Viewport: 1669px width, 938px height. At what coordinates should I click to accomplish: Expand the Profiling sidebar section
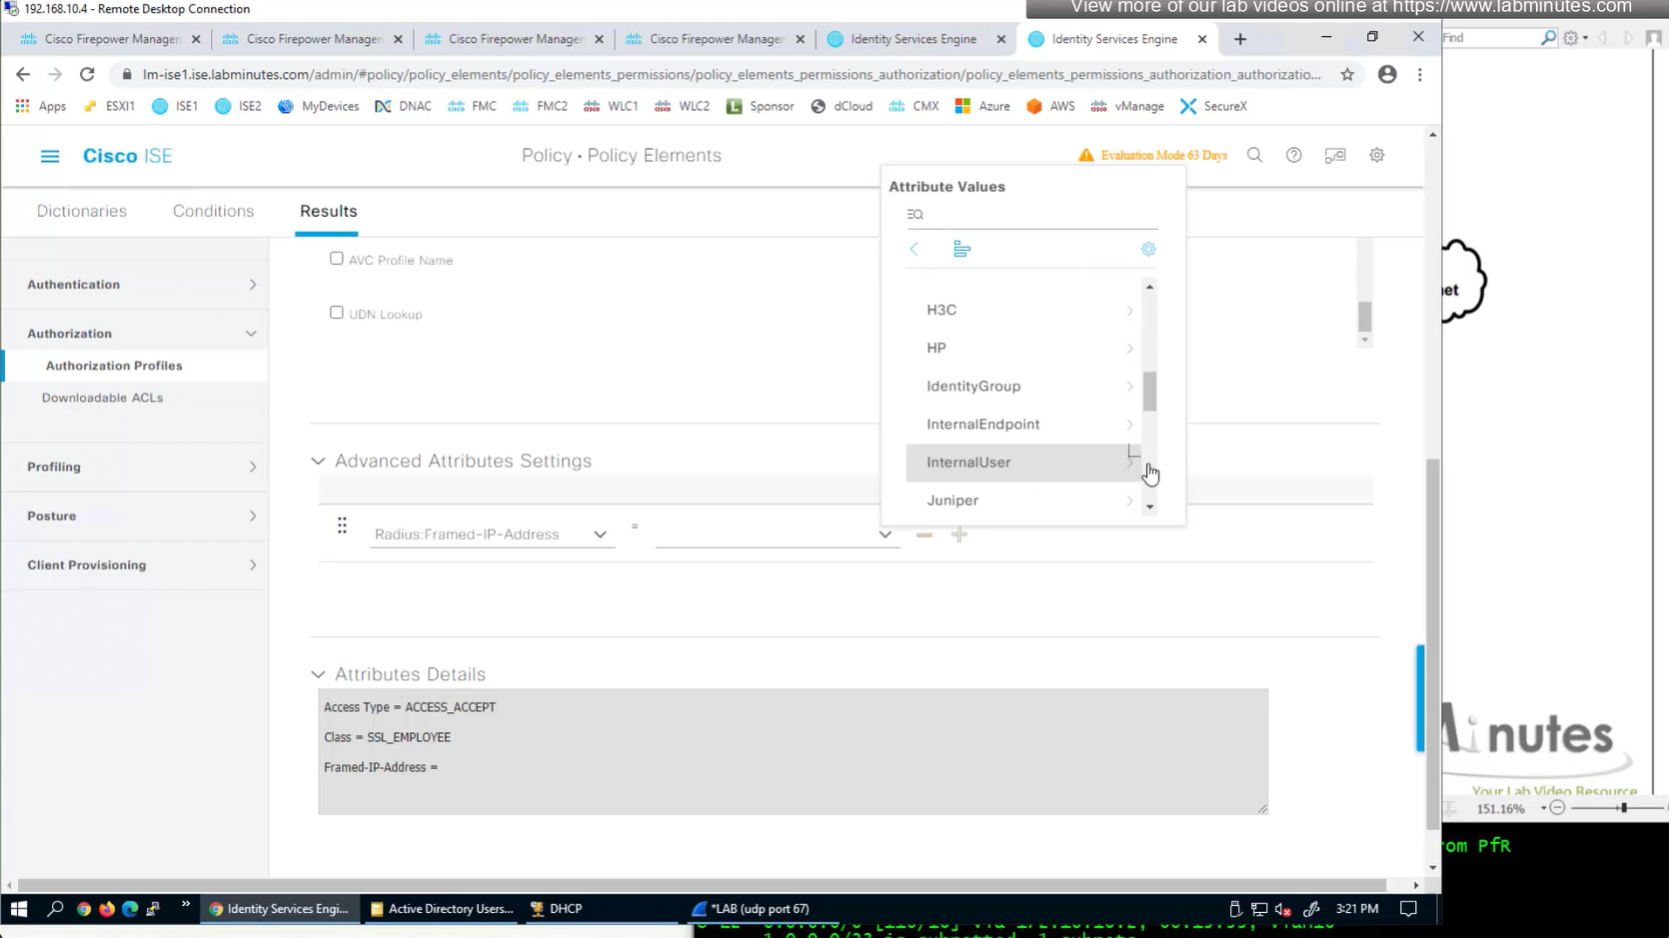coord(140,467)
